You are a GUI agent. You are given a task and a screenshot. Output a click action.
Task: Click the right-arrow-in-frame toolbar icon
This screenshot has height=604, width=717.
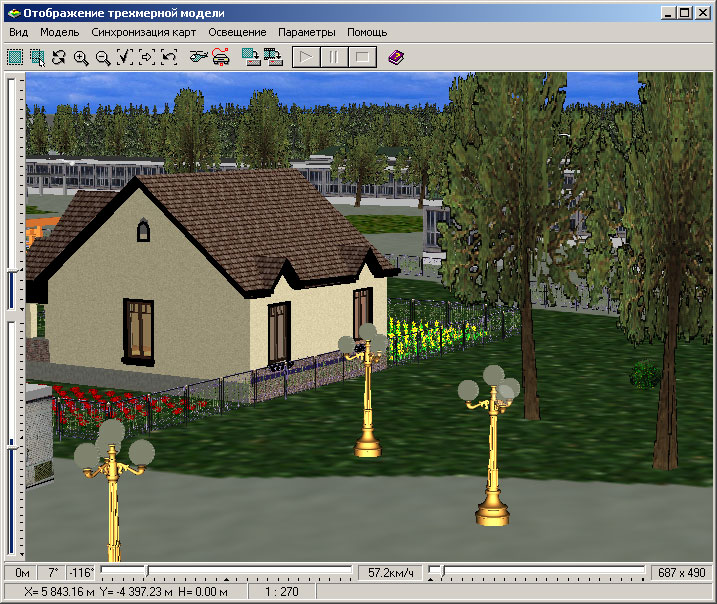coord(147,58)
